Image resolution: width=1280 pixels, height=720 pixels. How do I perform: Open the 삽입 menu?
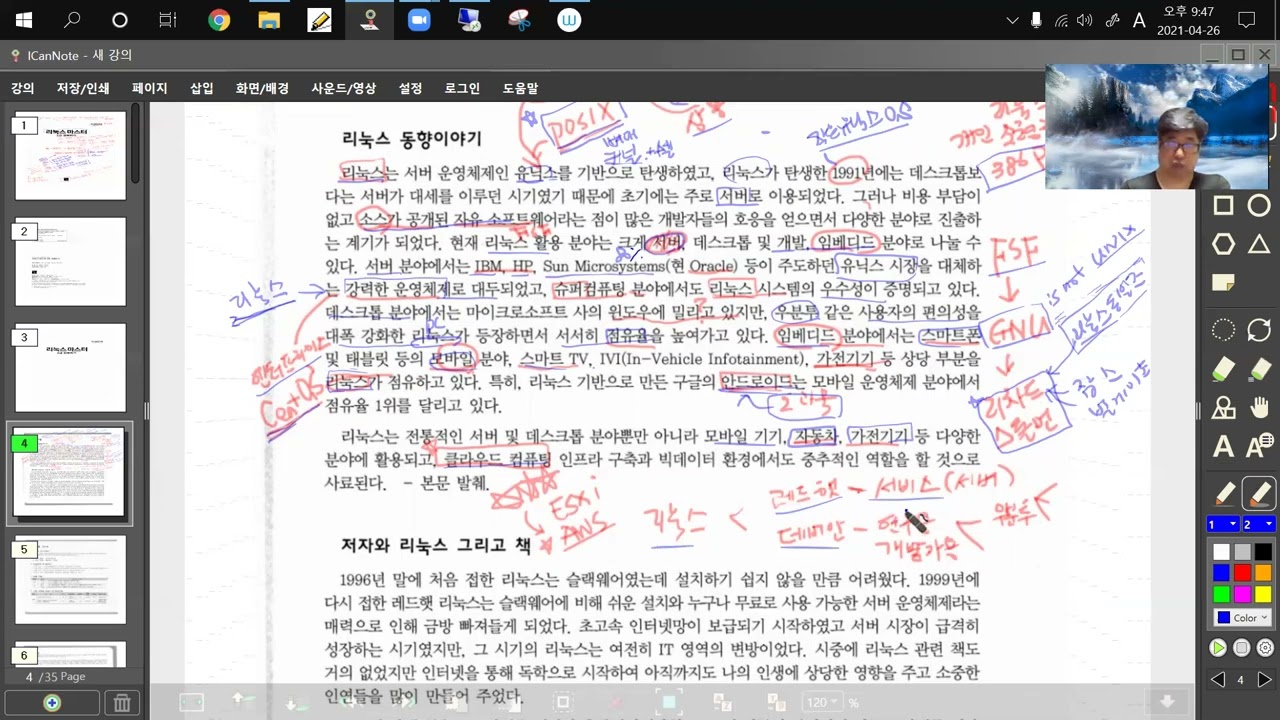(x=202, y=88)
